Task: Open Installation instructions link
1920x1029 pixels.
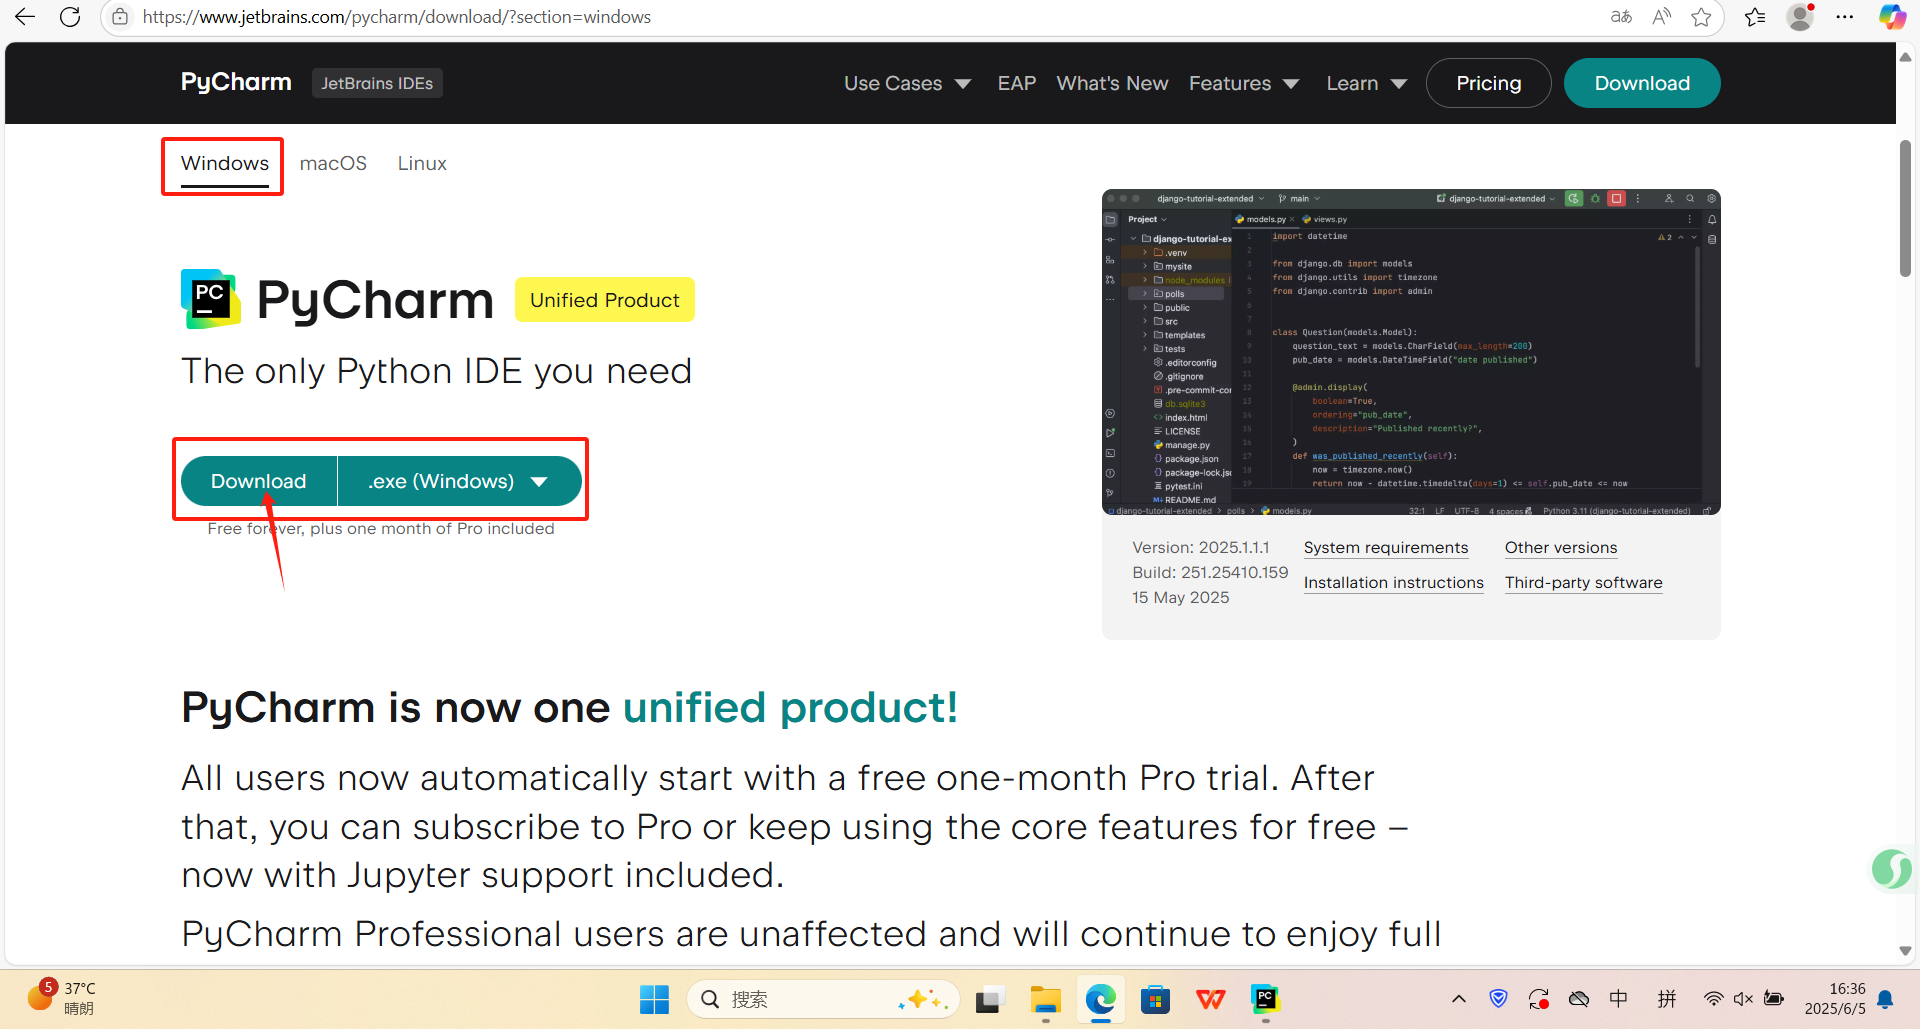Action: click(x=1394, y=583)
